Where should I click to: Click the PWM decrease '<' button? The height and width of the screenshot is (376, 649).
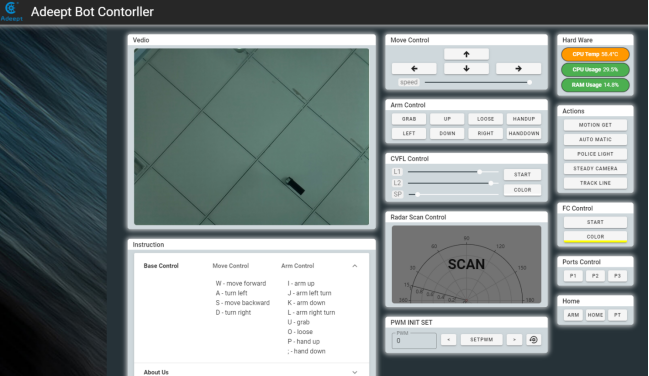448,340
